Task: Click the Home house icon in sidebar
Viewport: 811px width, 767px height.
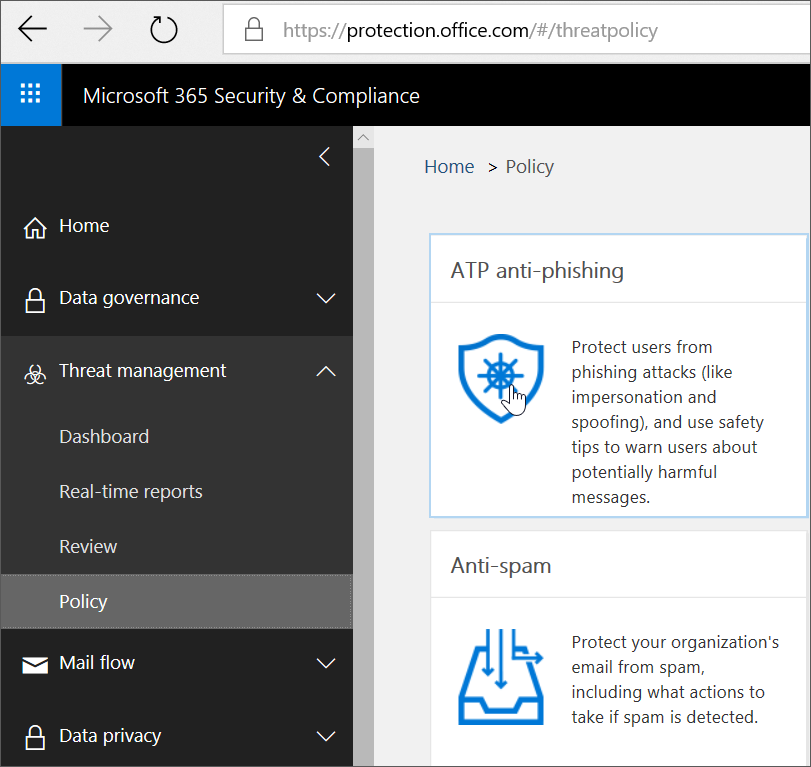Action: 35,227
